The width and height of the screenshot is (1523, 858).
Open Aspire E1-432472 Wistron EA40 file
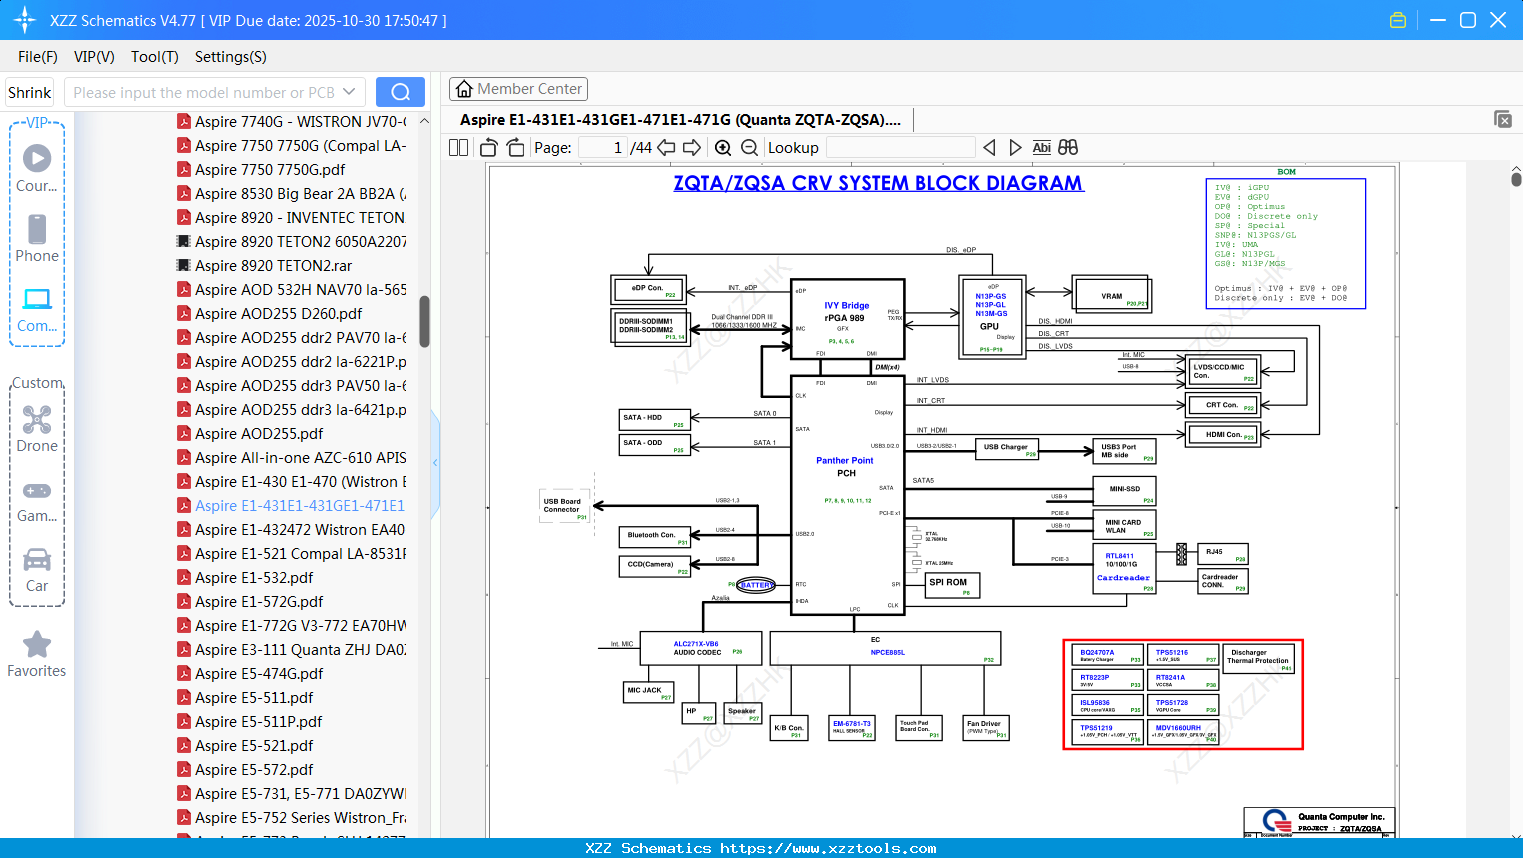(x=292, y=529)
